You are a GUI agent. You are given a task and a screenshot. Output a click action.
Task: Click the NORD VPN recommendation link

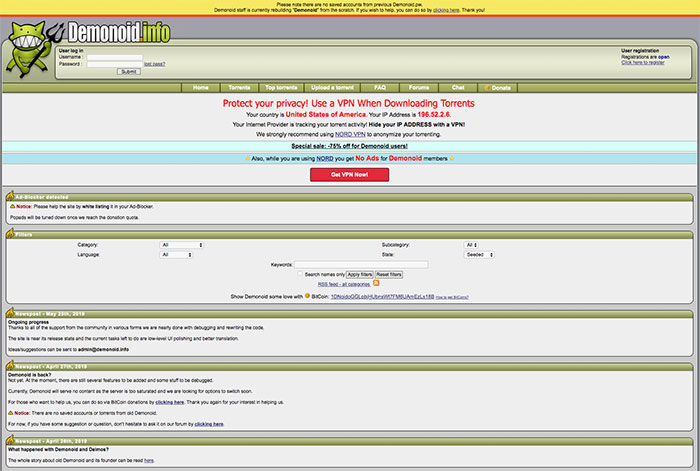350,134
